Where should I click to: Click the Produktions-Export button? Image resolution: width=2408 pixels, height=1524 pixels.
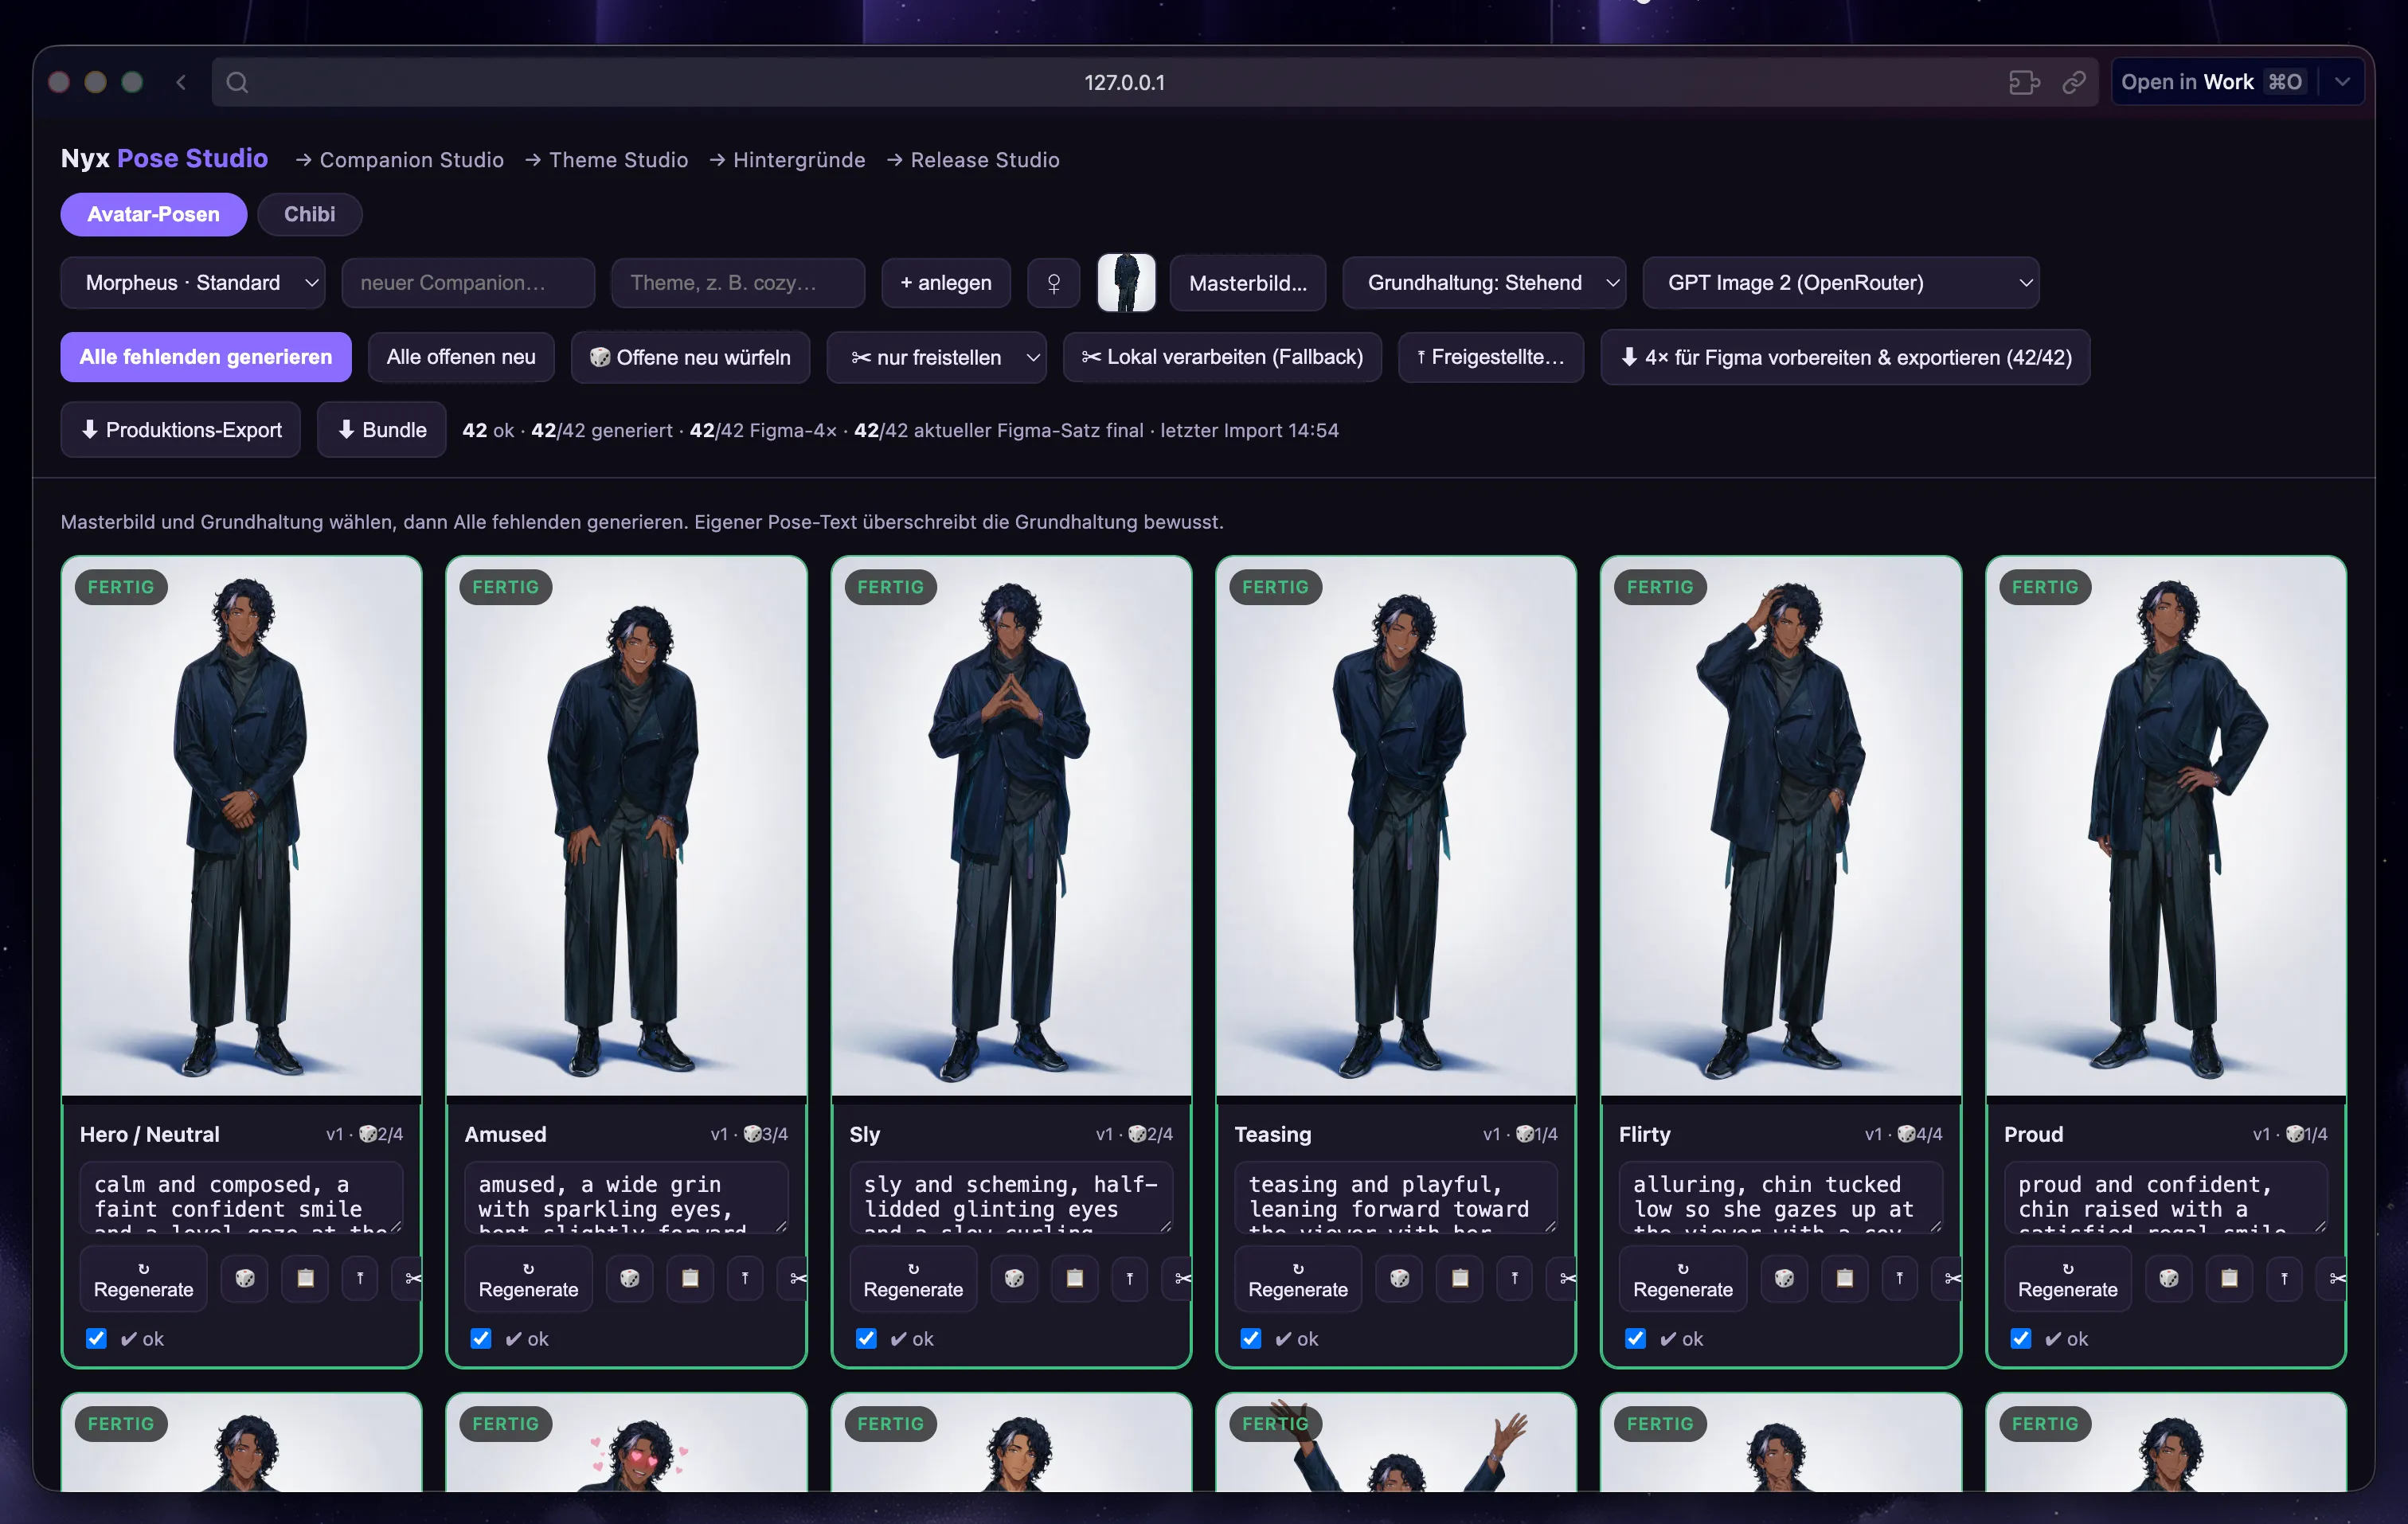(181, 430)
